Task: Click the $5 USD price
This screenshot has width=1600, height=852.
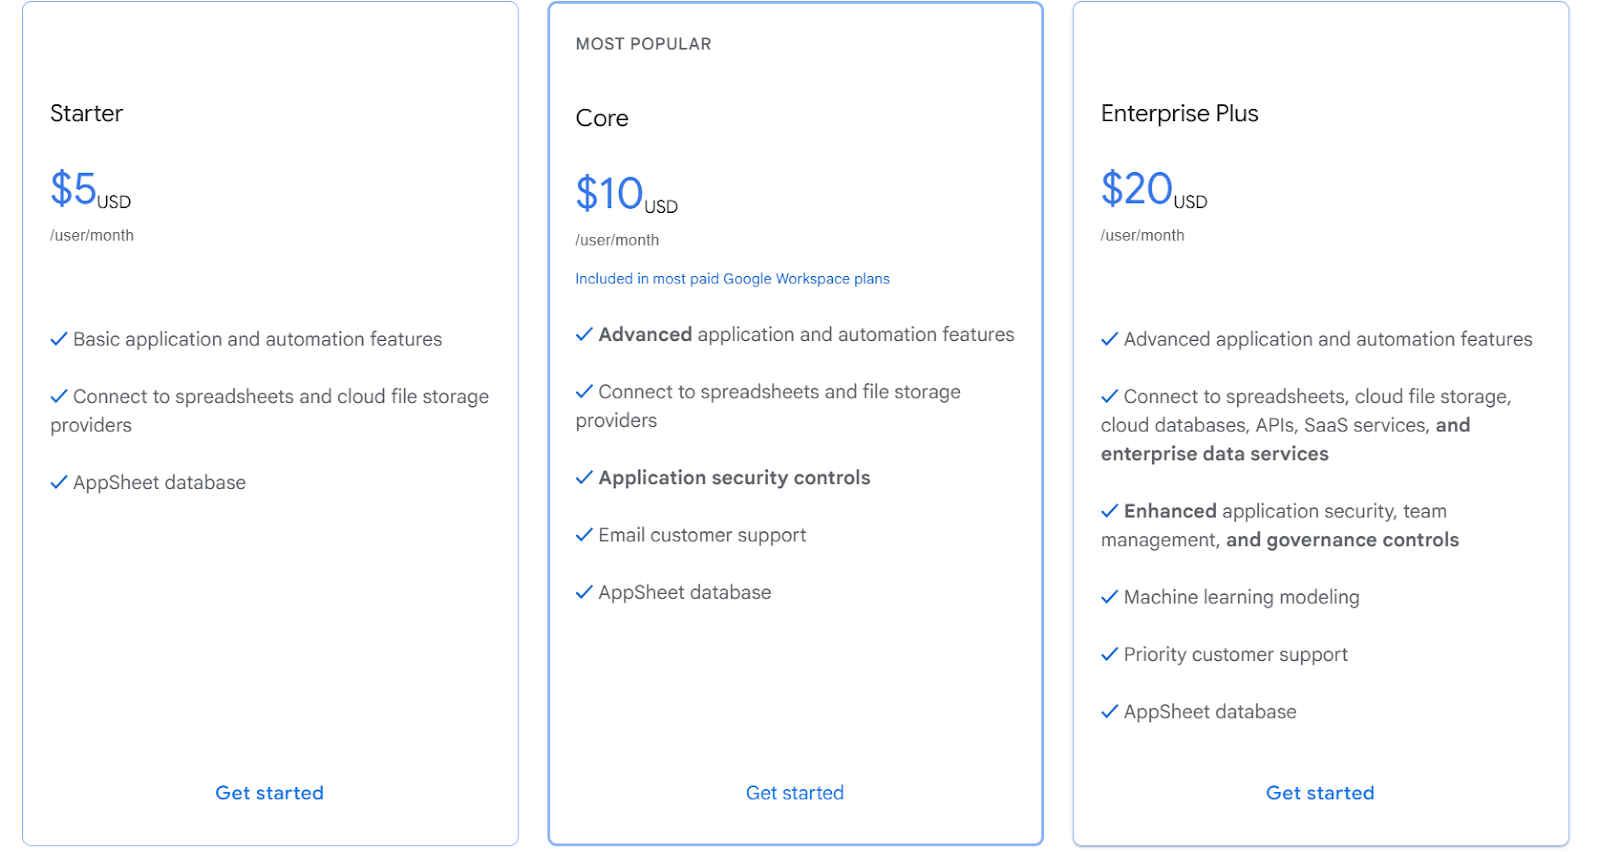Action: [91, 189]
